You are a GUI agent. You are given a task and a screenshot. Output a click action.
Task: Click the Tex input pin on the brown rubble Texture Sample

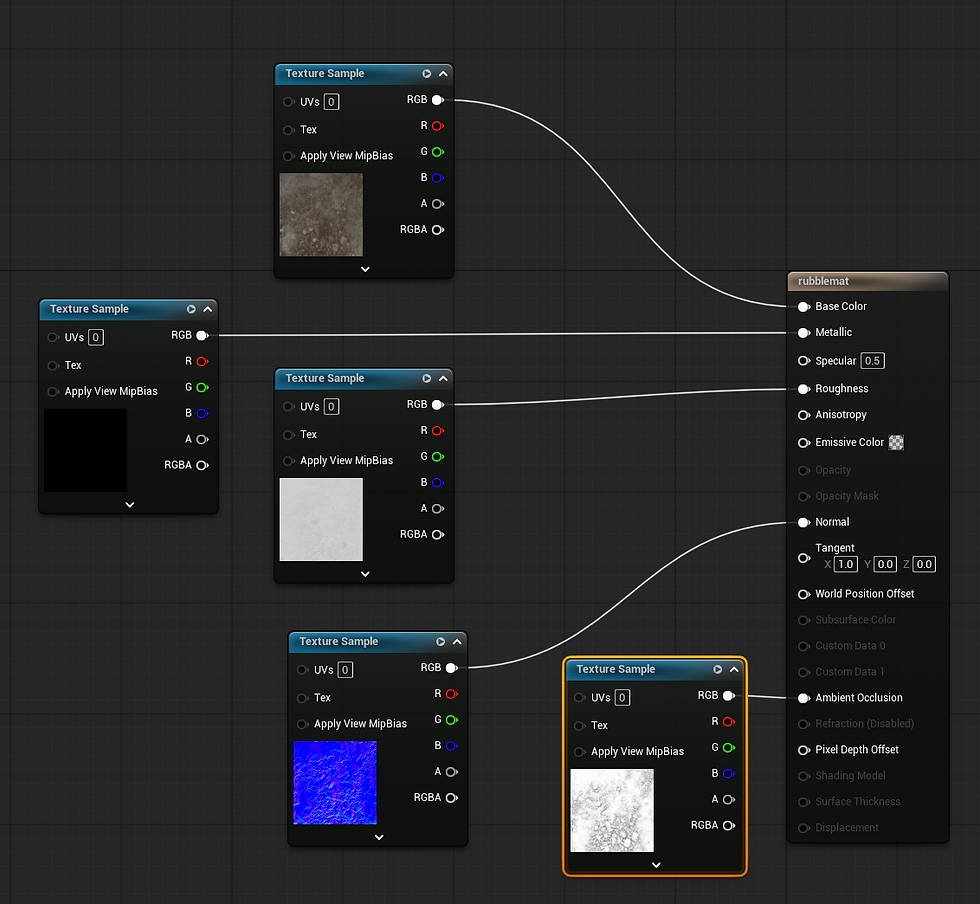(288, 130)
